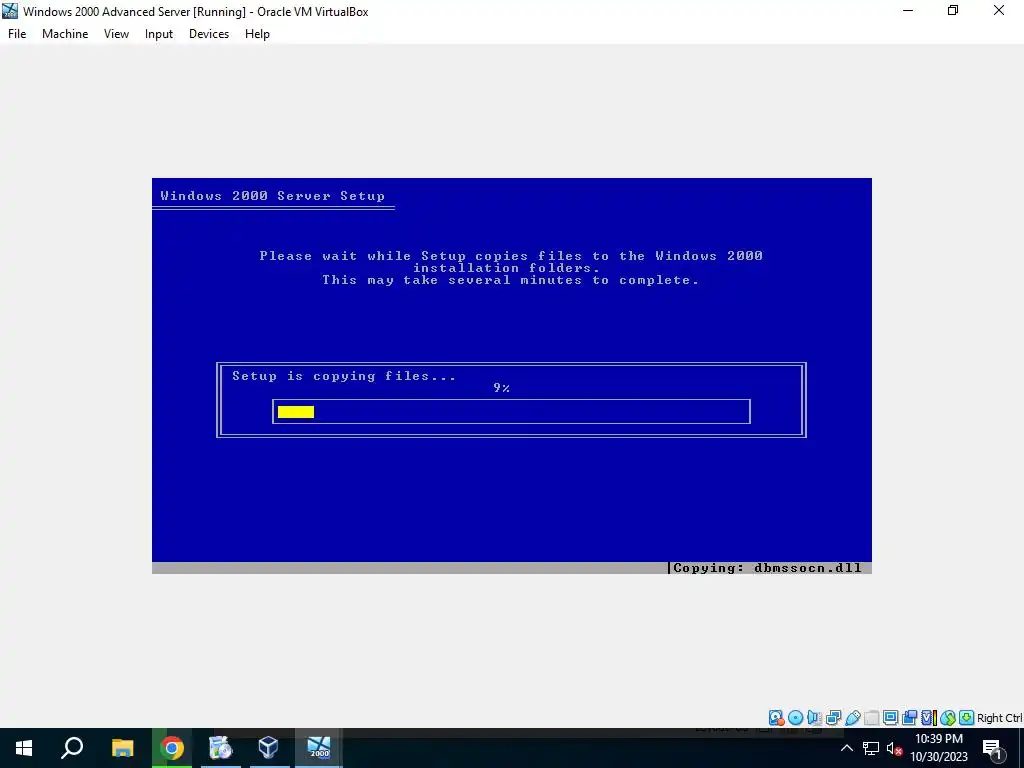The width and height of the screenshot is (1024, 768).
Task: Open taskbar Search
Action: pos(72,748)
